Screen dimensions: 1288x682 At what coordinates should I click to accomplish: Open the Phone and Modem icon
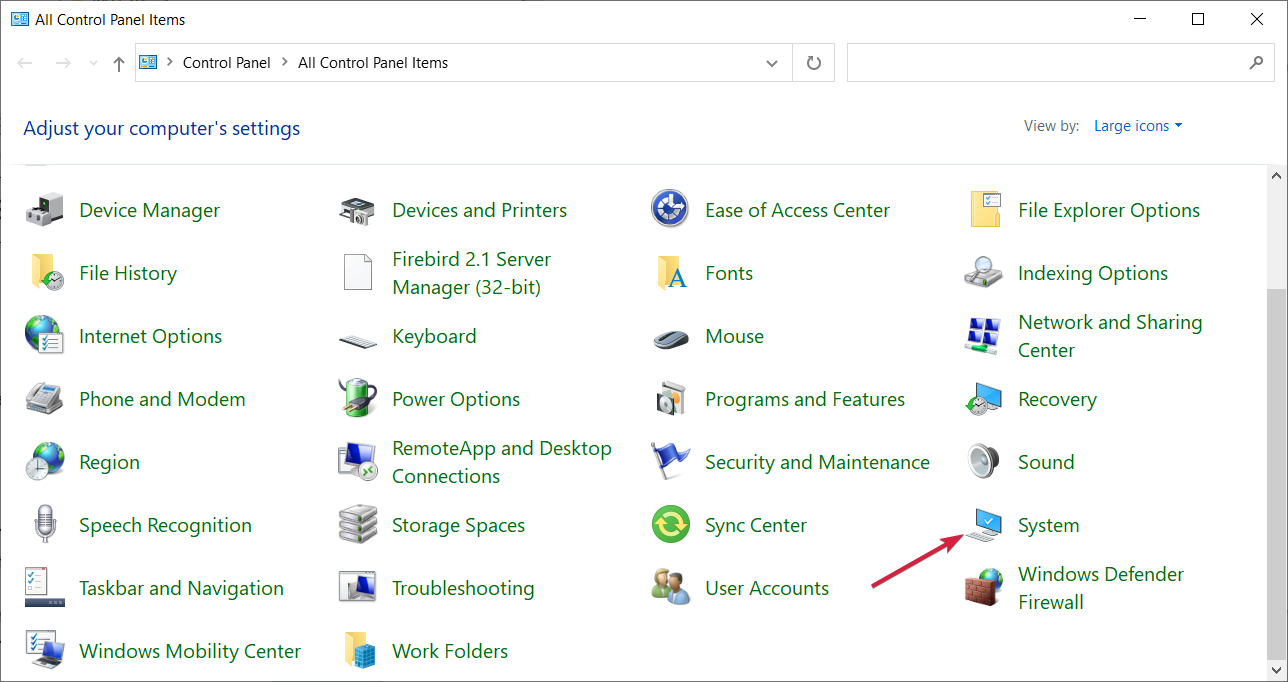(44, 399)
